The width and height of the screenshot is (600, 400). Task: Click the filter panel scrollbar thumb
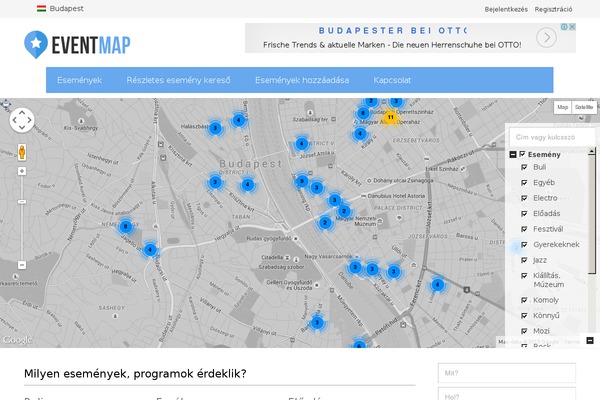coord(592,214)
